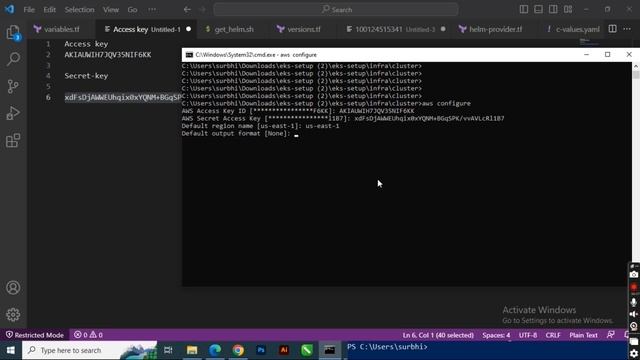The width and height of the screenshot is (640, 360).
Task: Open the Extensions view
Action: coord(13,140)
